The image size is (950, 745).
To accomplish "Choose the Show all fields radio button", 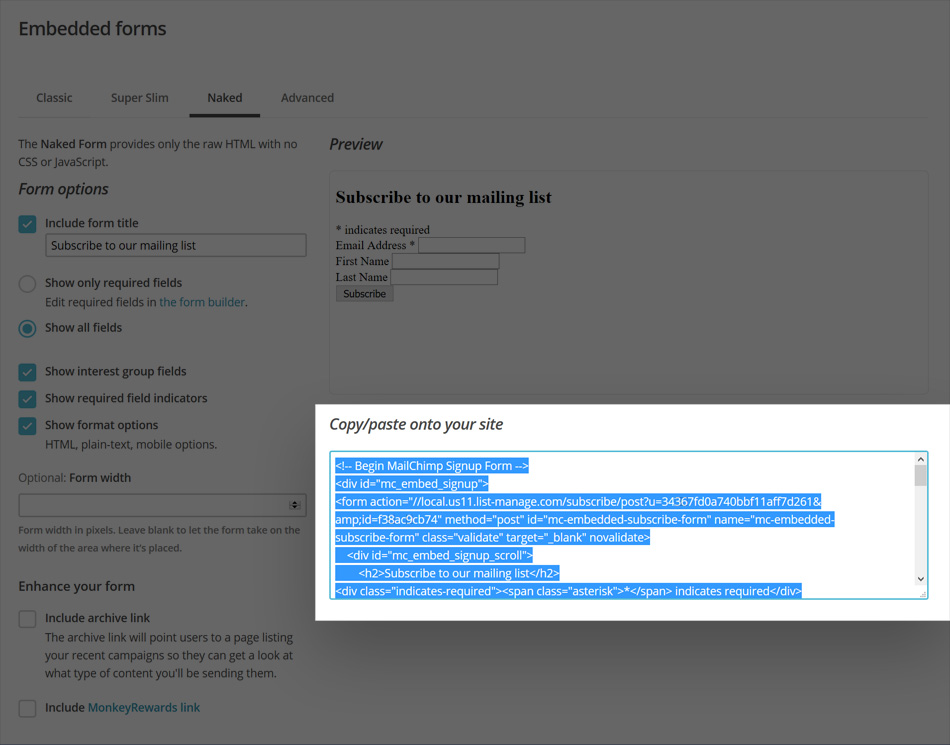I will pos(27,328).
